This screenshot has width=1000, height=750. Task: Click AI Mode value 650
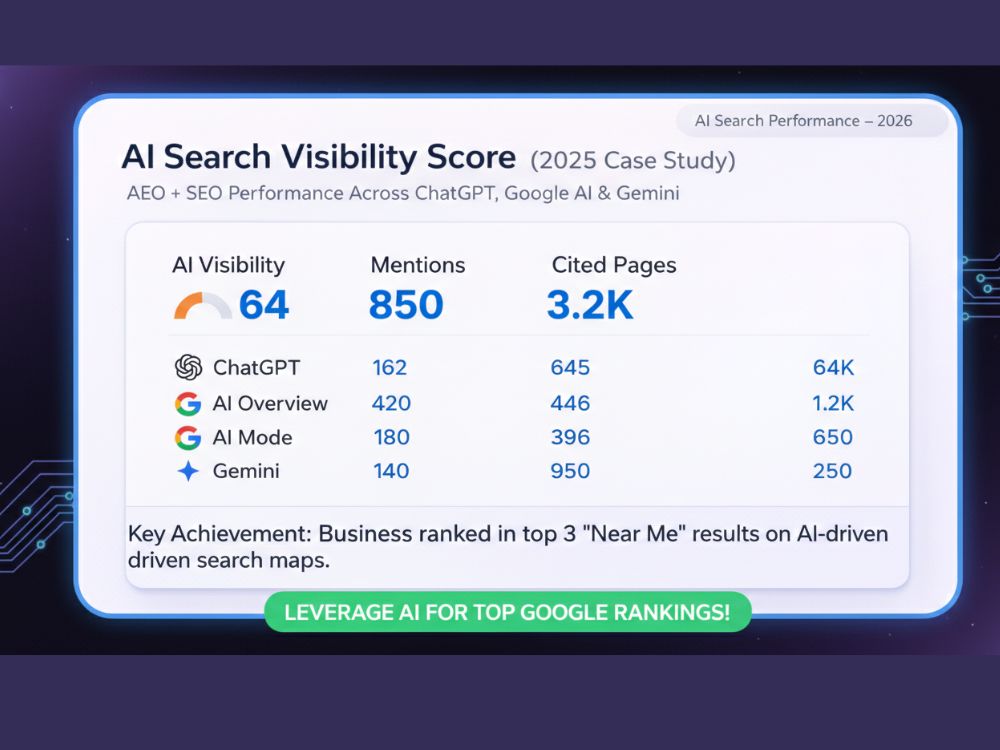coord(832,438)
